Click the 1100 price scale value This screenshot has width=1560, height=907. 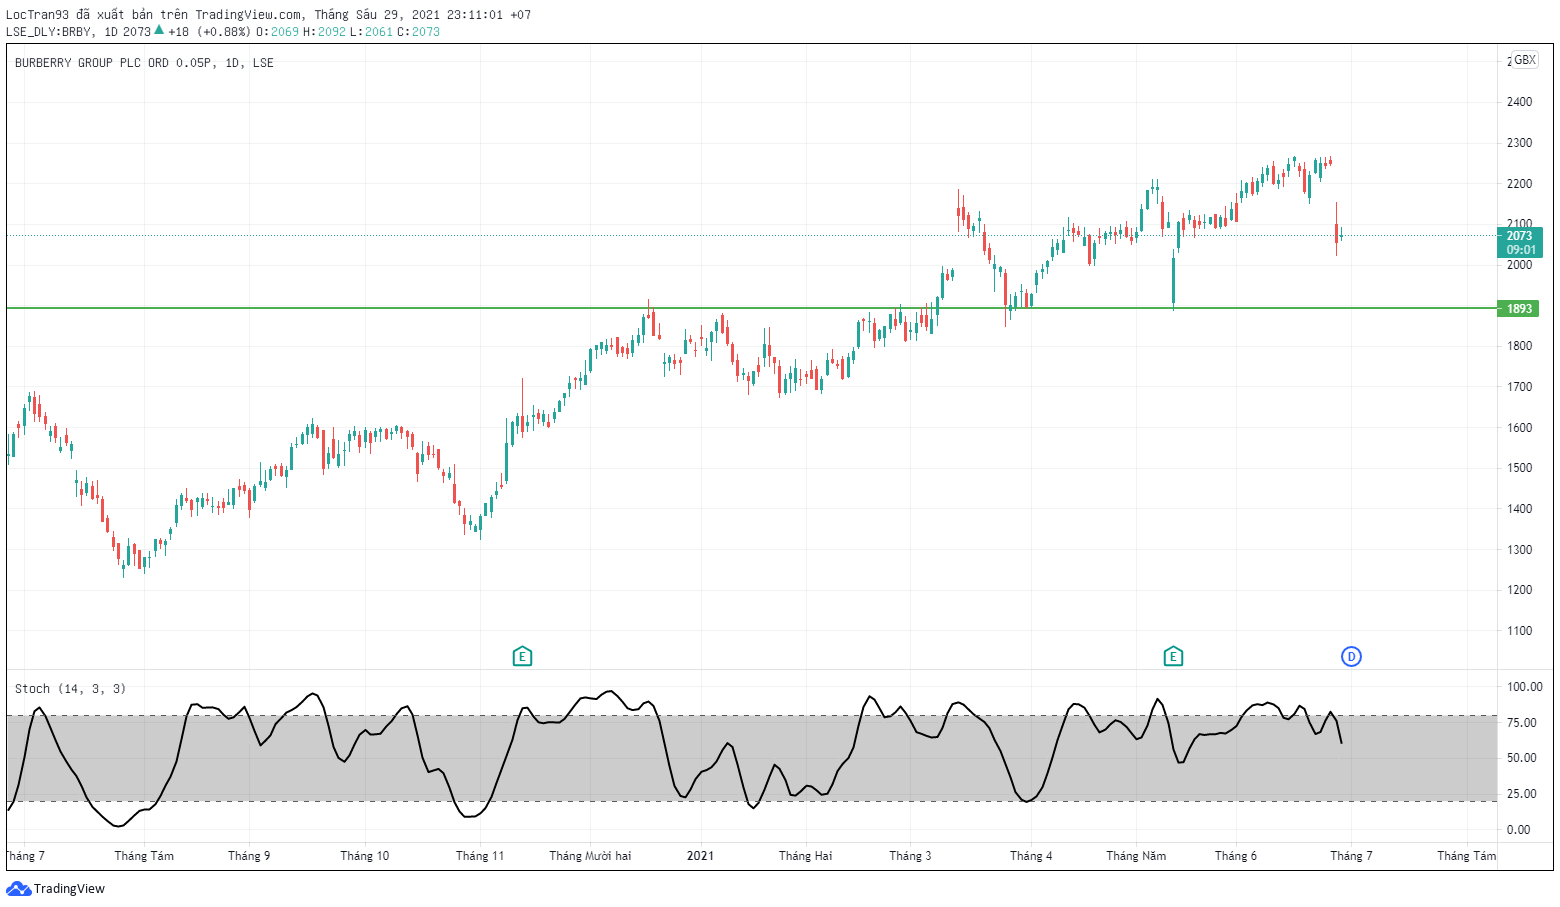pos(1519,631)
